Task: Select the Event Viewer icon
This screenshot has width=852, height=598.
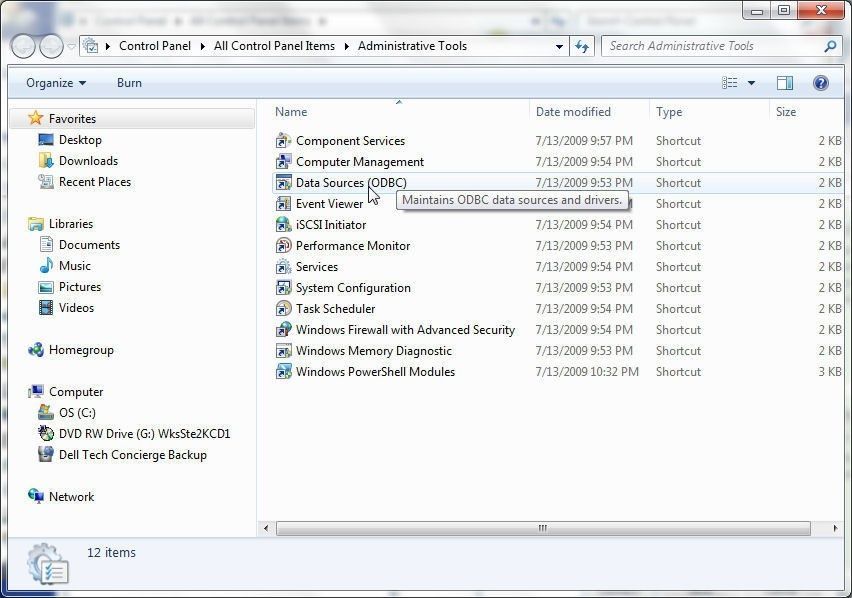Action: 283,204
